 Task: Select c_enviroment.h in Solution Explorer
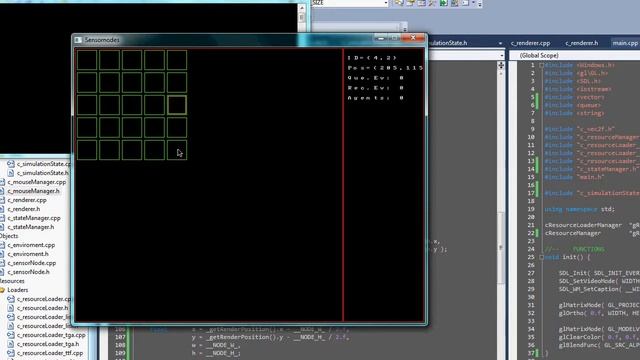click(x=28, y=254)
